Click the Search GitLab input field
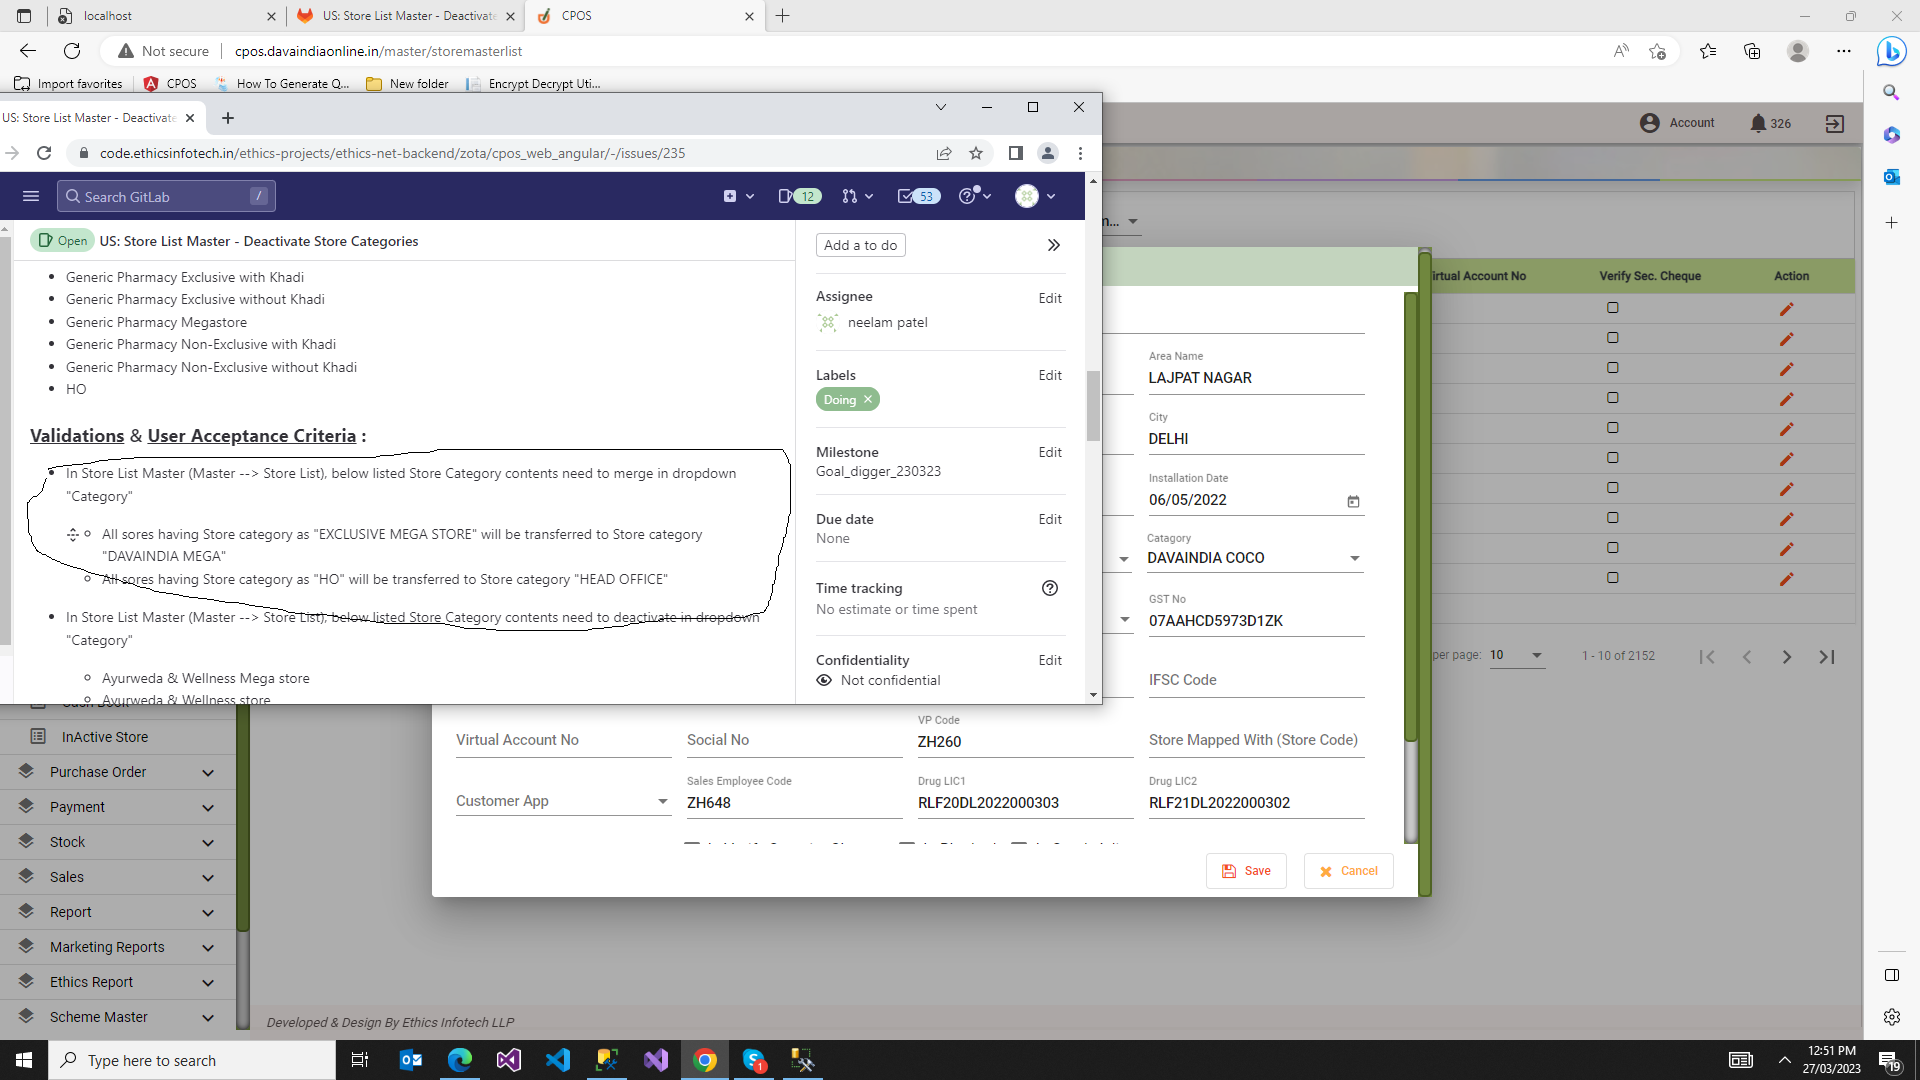1920x1080 pixels. coord(165,197)
